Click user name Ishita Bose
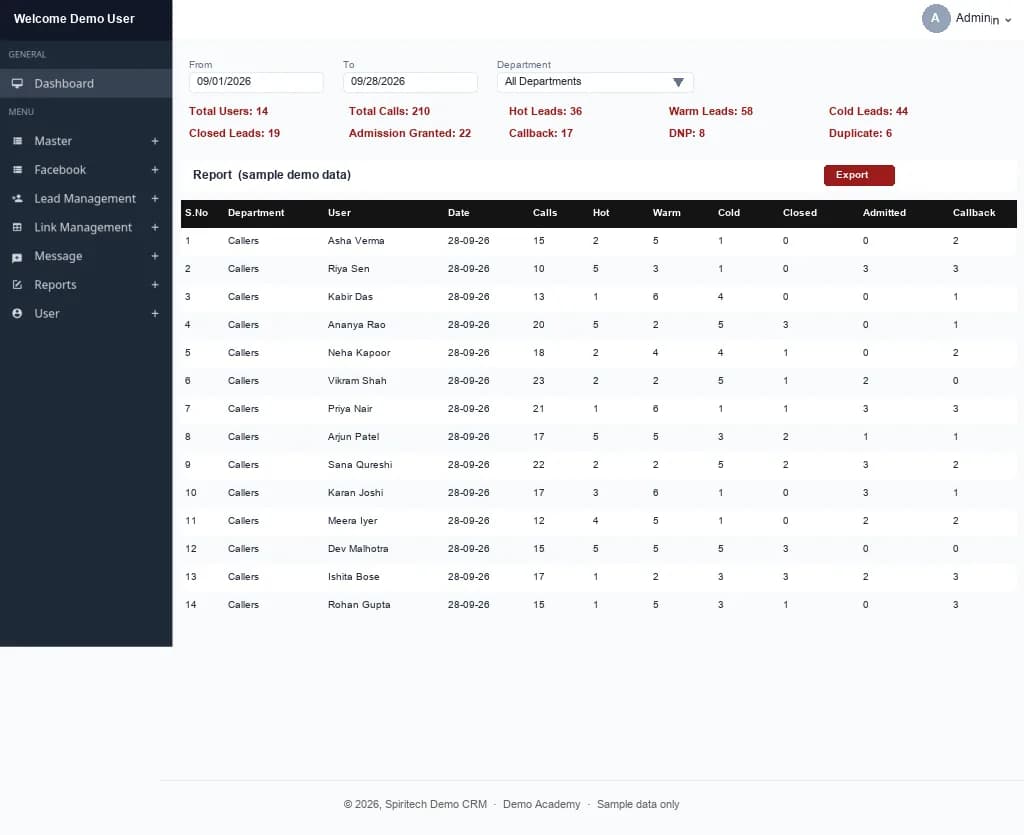 point(353,577)
